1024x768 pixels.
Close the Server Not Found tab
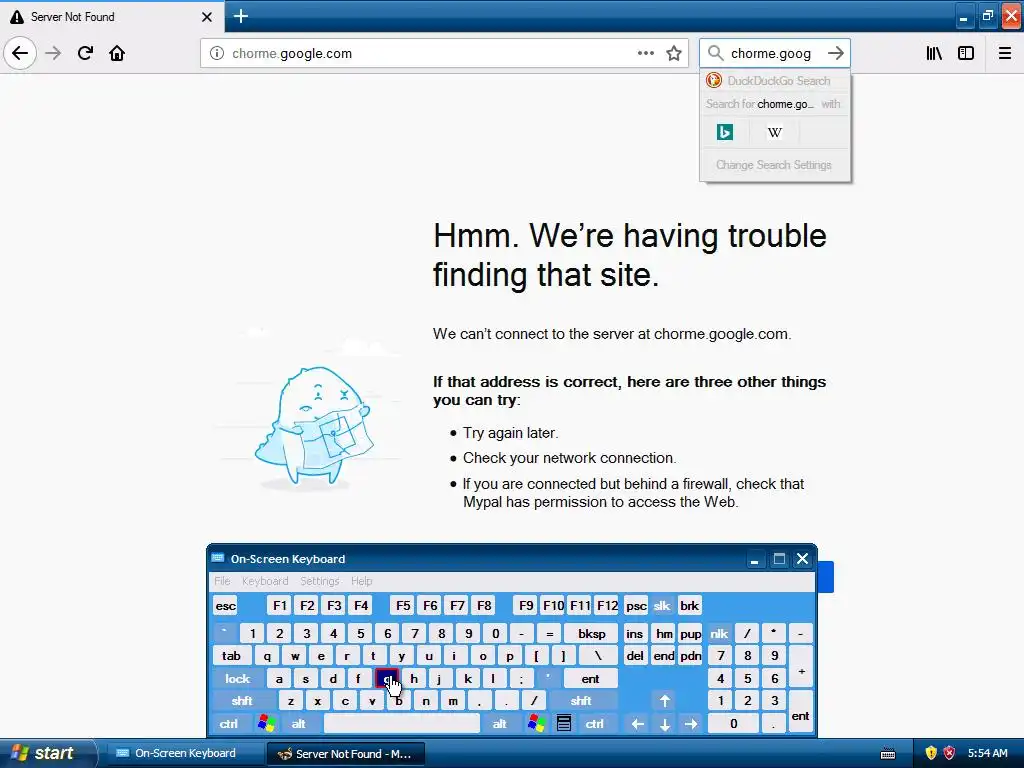tap(207, 17)
